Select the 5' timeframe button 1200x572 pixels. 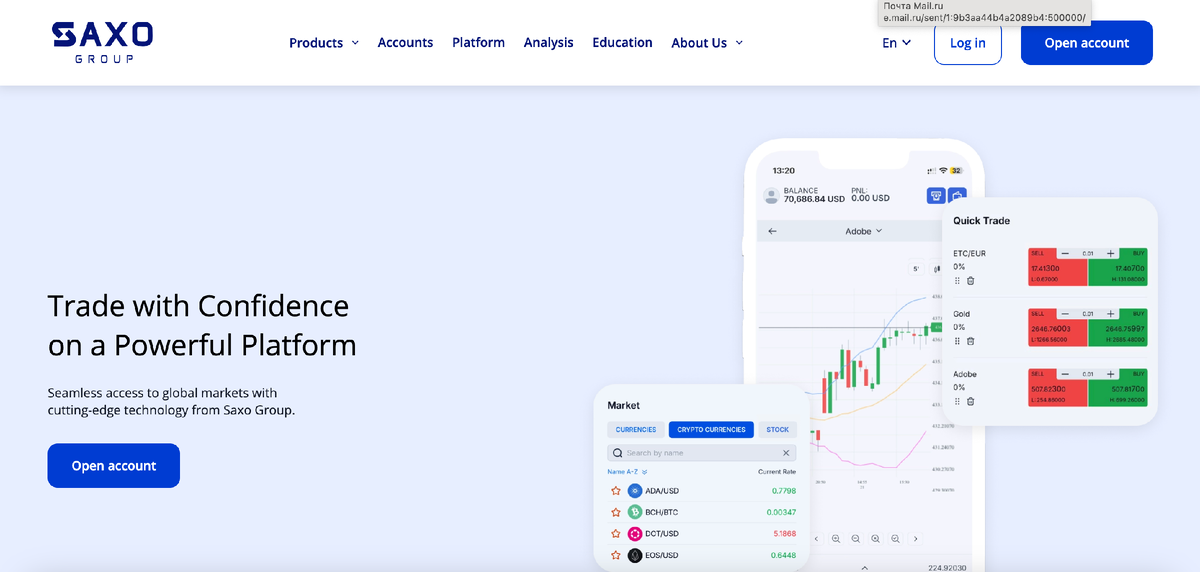(916, 269)
